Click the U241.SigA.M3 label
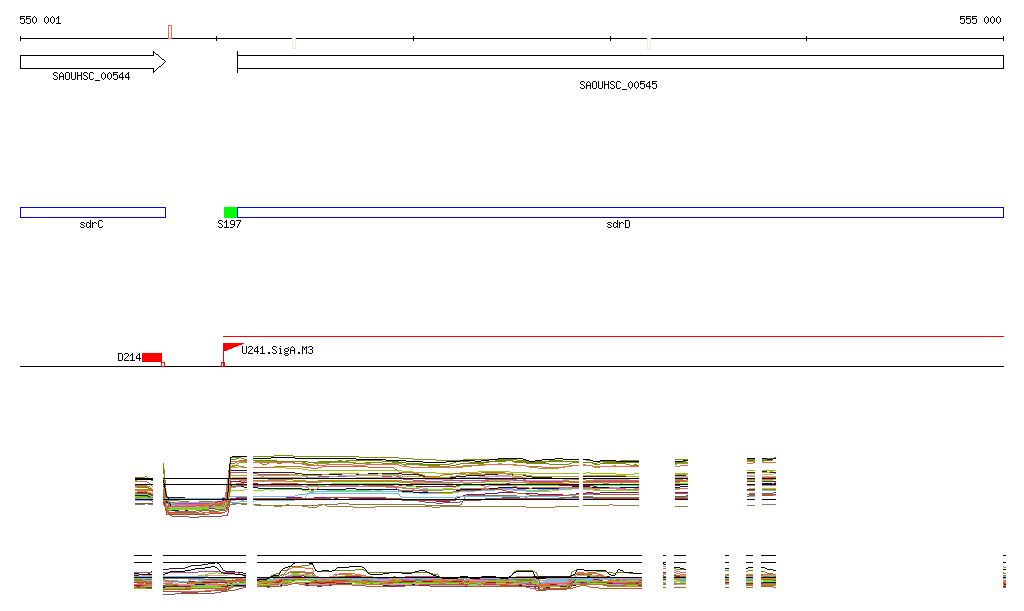The width and height of the screenshot is (1024, 611). 278,351
